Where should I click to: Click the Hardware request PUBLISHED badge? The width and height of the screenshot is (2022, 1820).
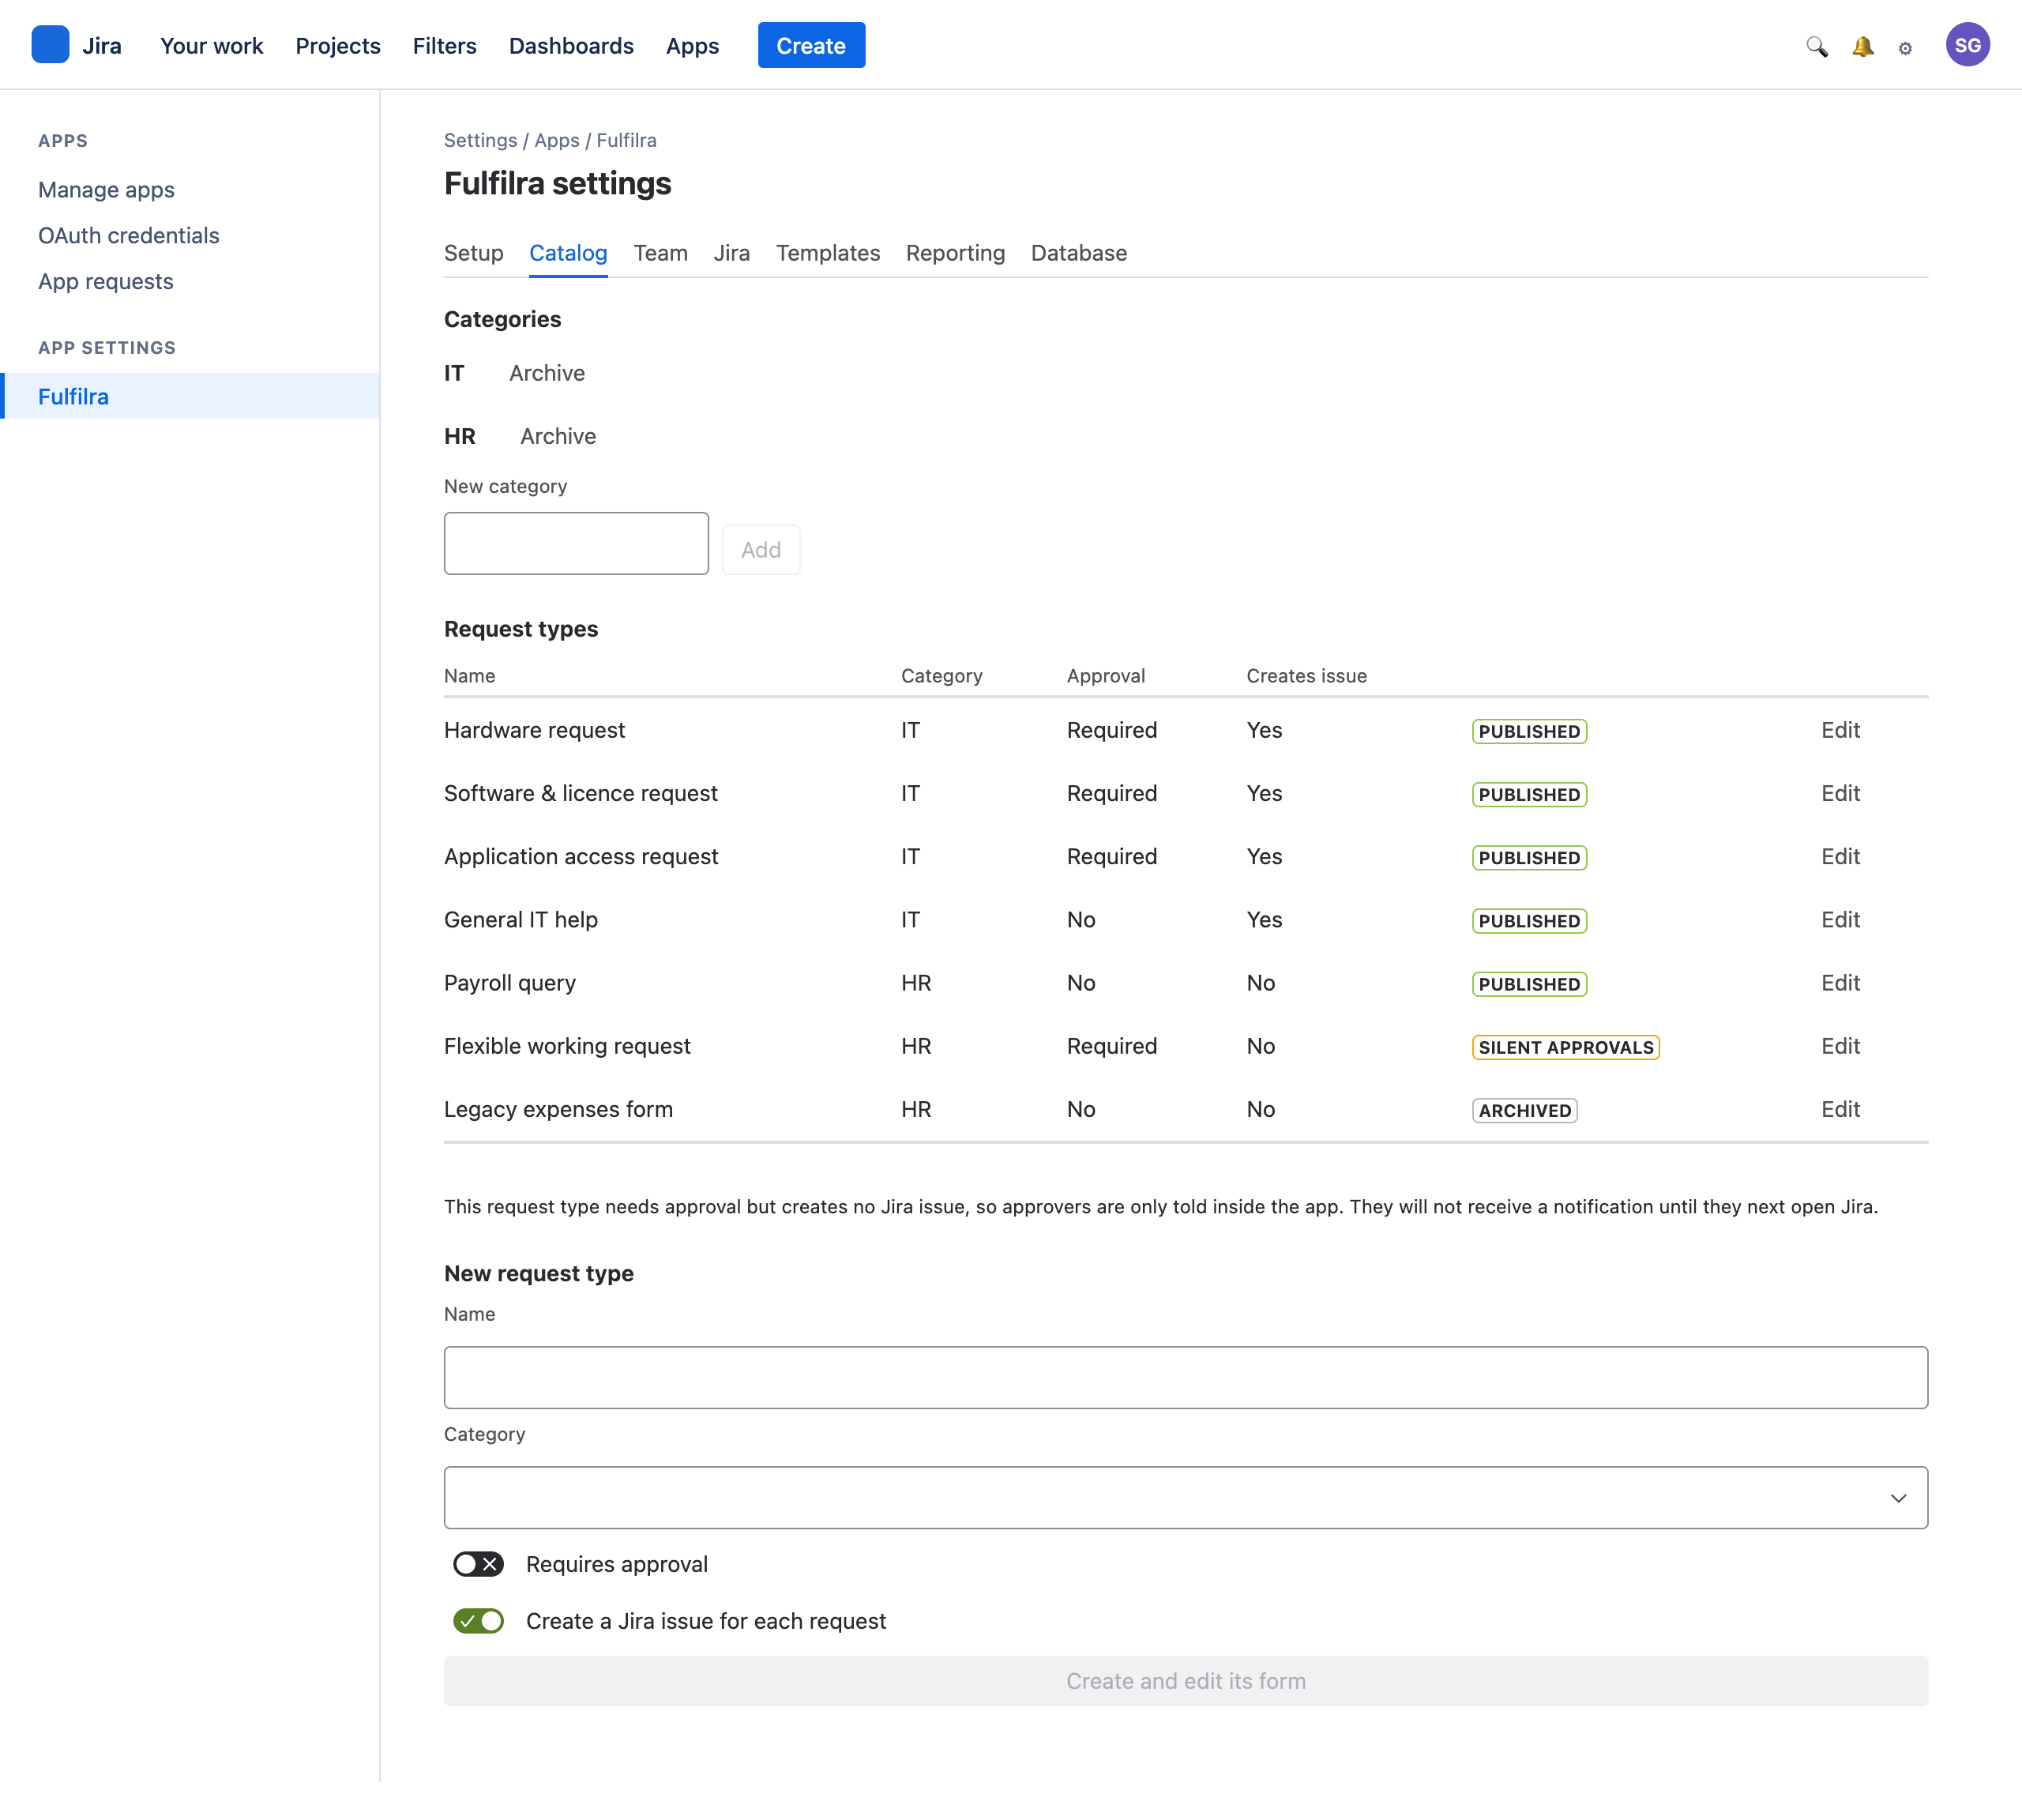click(1529, 731)
